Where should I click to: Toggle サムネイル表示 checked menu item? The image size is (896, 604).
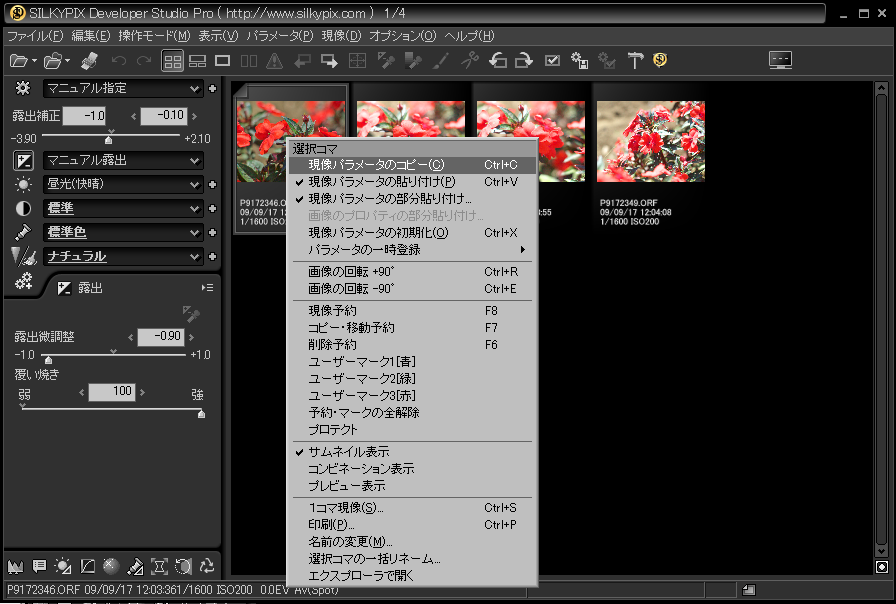coord(348,452)
